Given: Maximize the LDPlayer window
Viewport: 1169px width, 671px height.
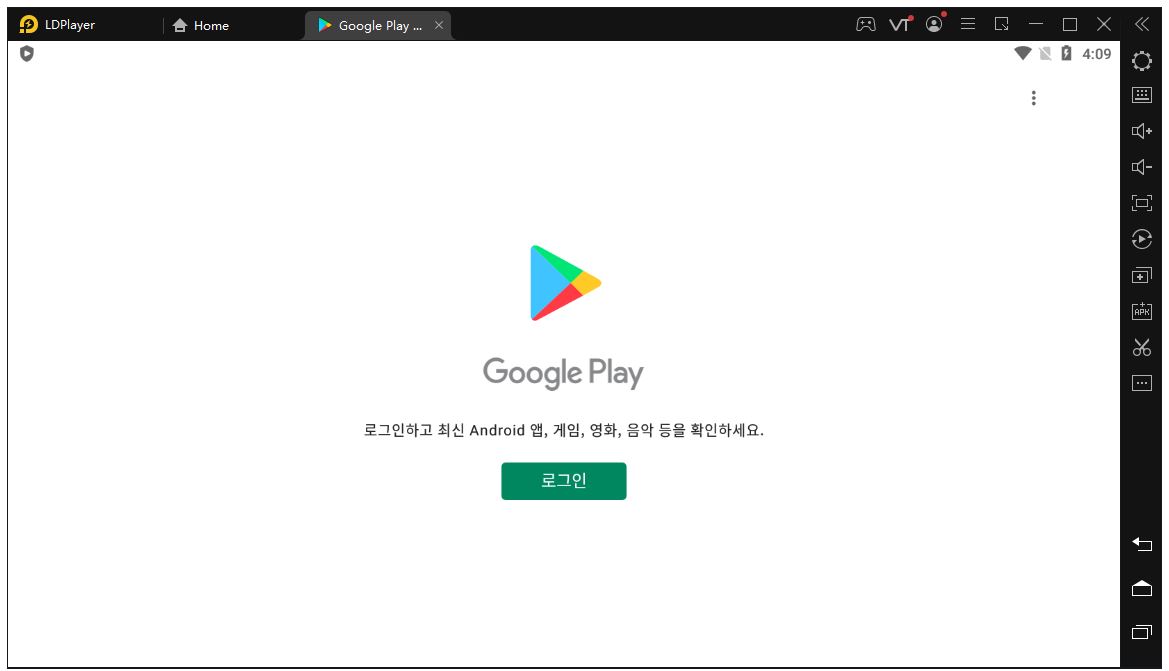Looking at the screenshot, I should point(1070,25).
